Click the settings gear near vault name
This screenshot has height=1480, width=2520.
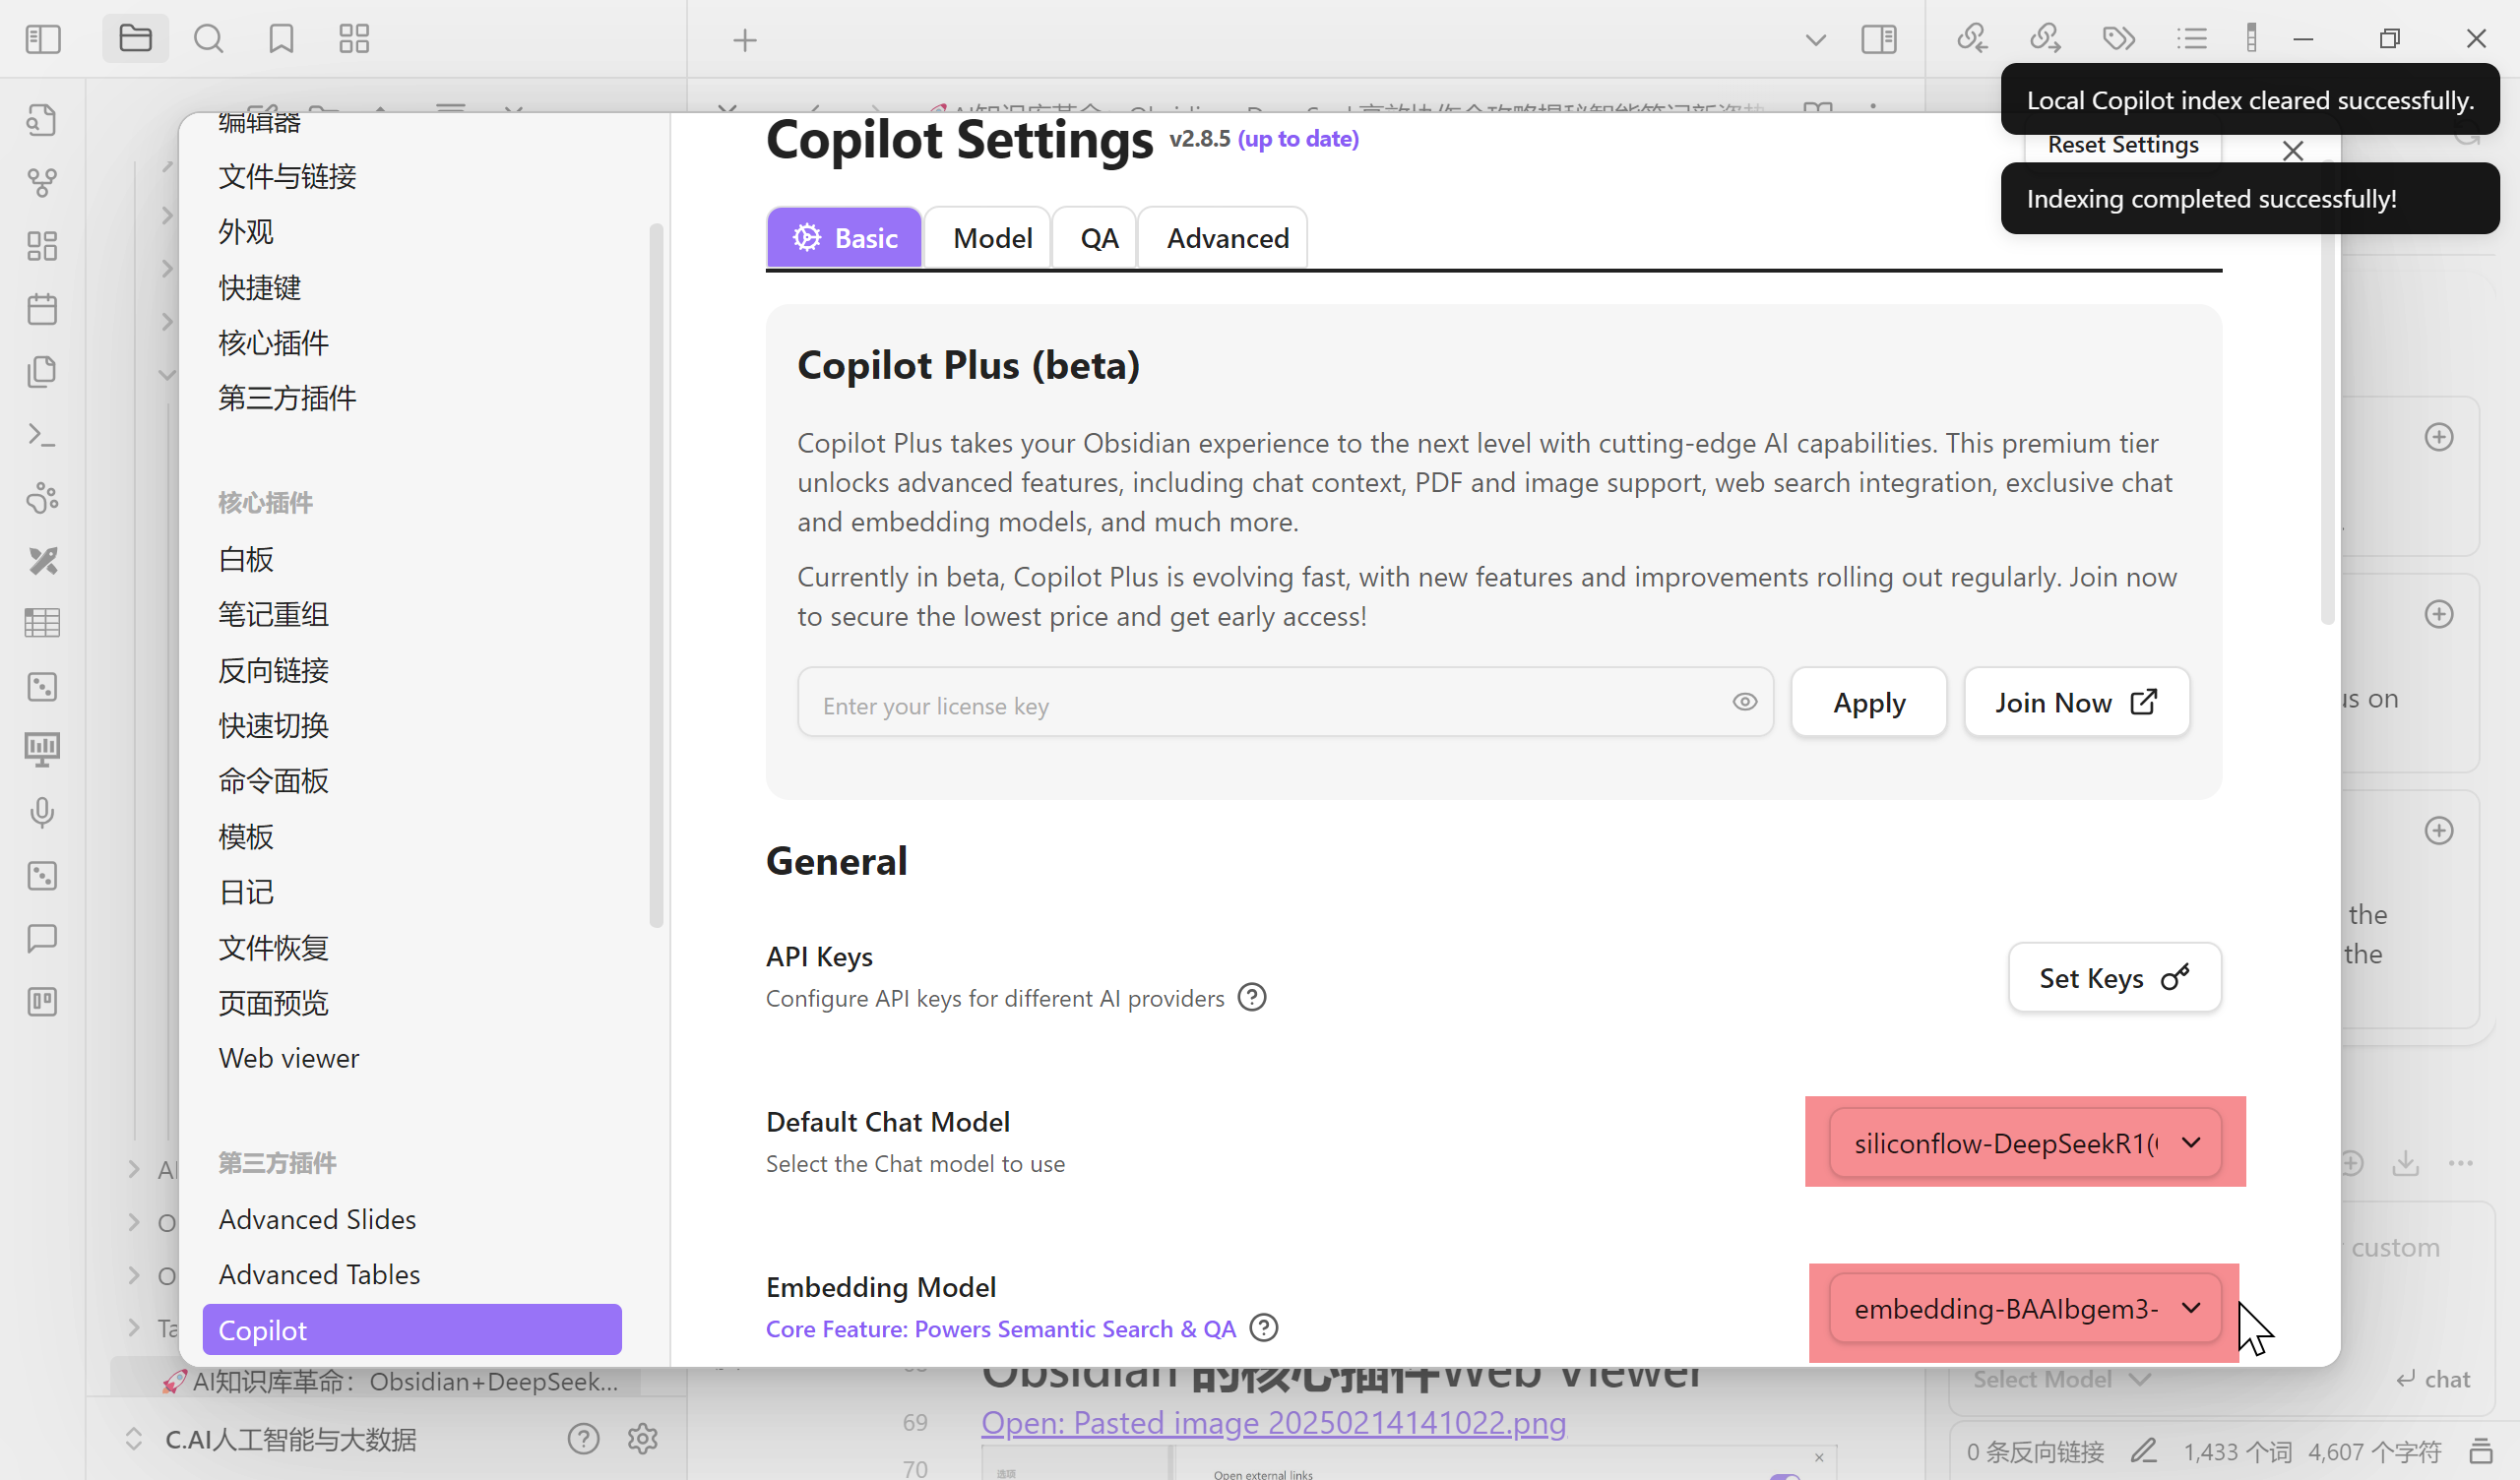[x=642, y=1439]
